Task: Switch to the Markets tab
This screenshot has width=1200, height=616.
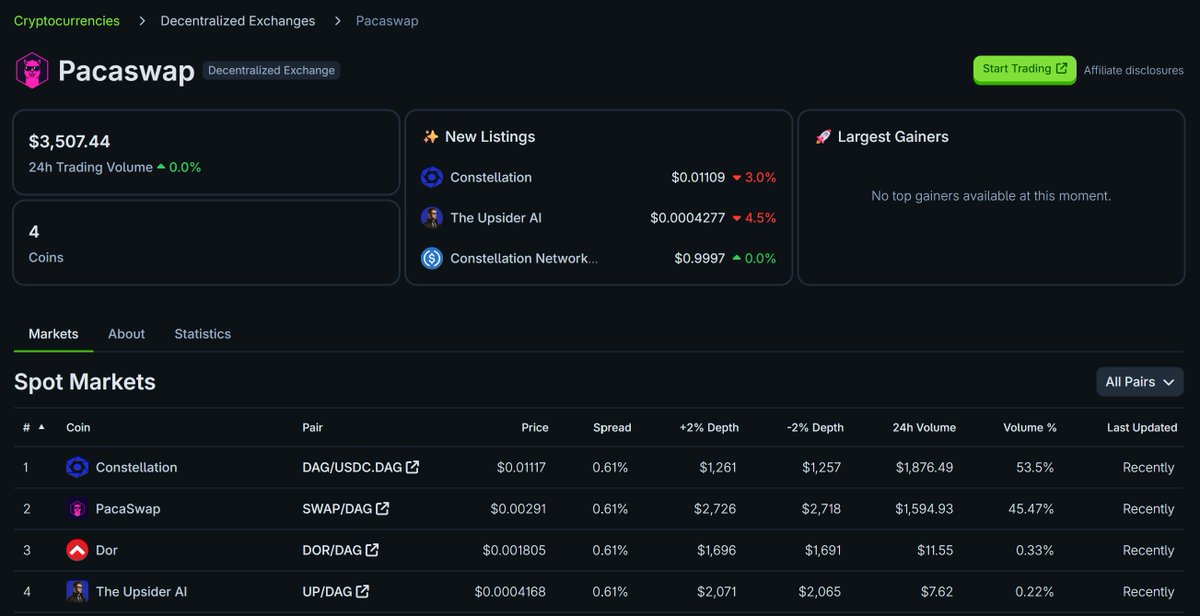Action: 53,334
